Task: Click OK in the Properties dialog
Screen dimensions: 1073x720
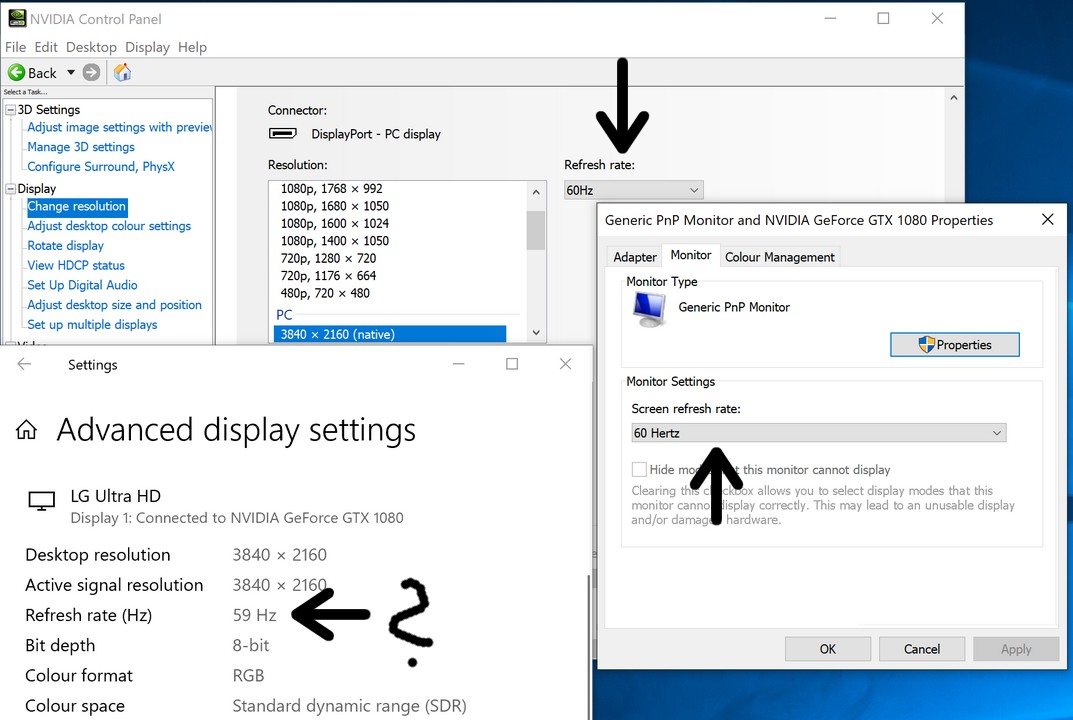Action: pos(827,649)
